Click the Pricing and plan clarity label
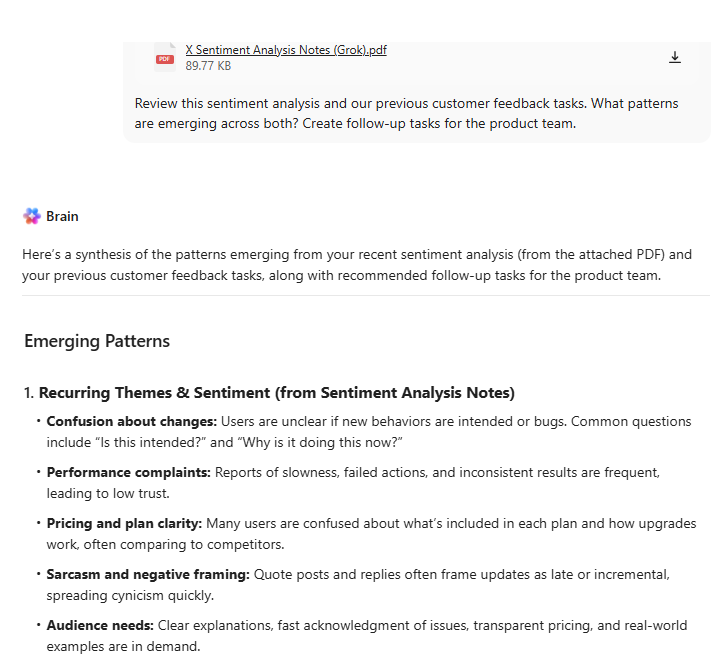The width and height of the screenshot is (725, 672). [124, 523]
